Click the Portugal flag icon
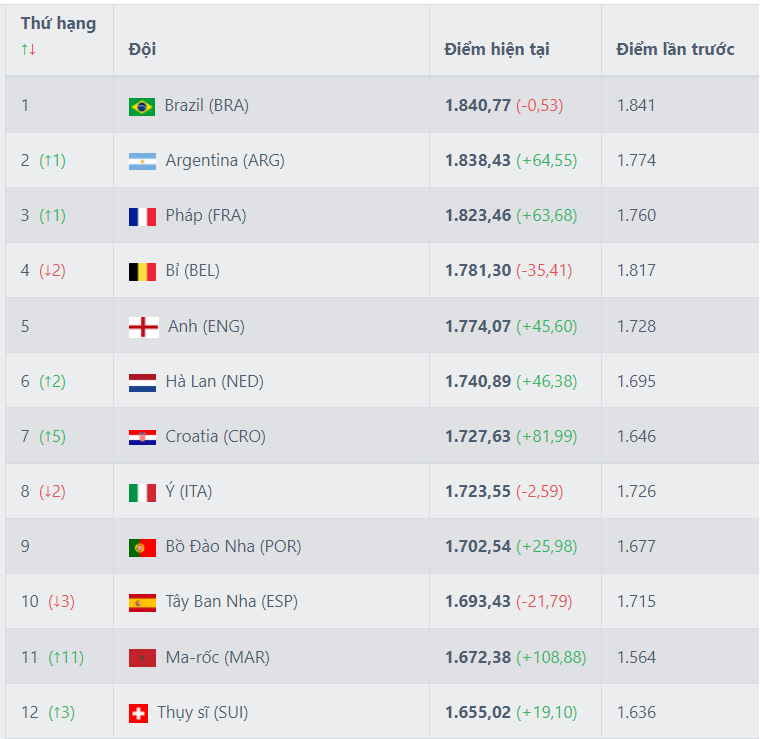The image size is (760, 739). tap(142, 547)
